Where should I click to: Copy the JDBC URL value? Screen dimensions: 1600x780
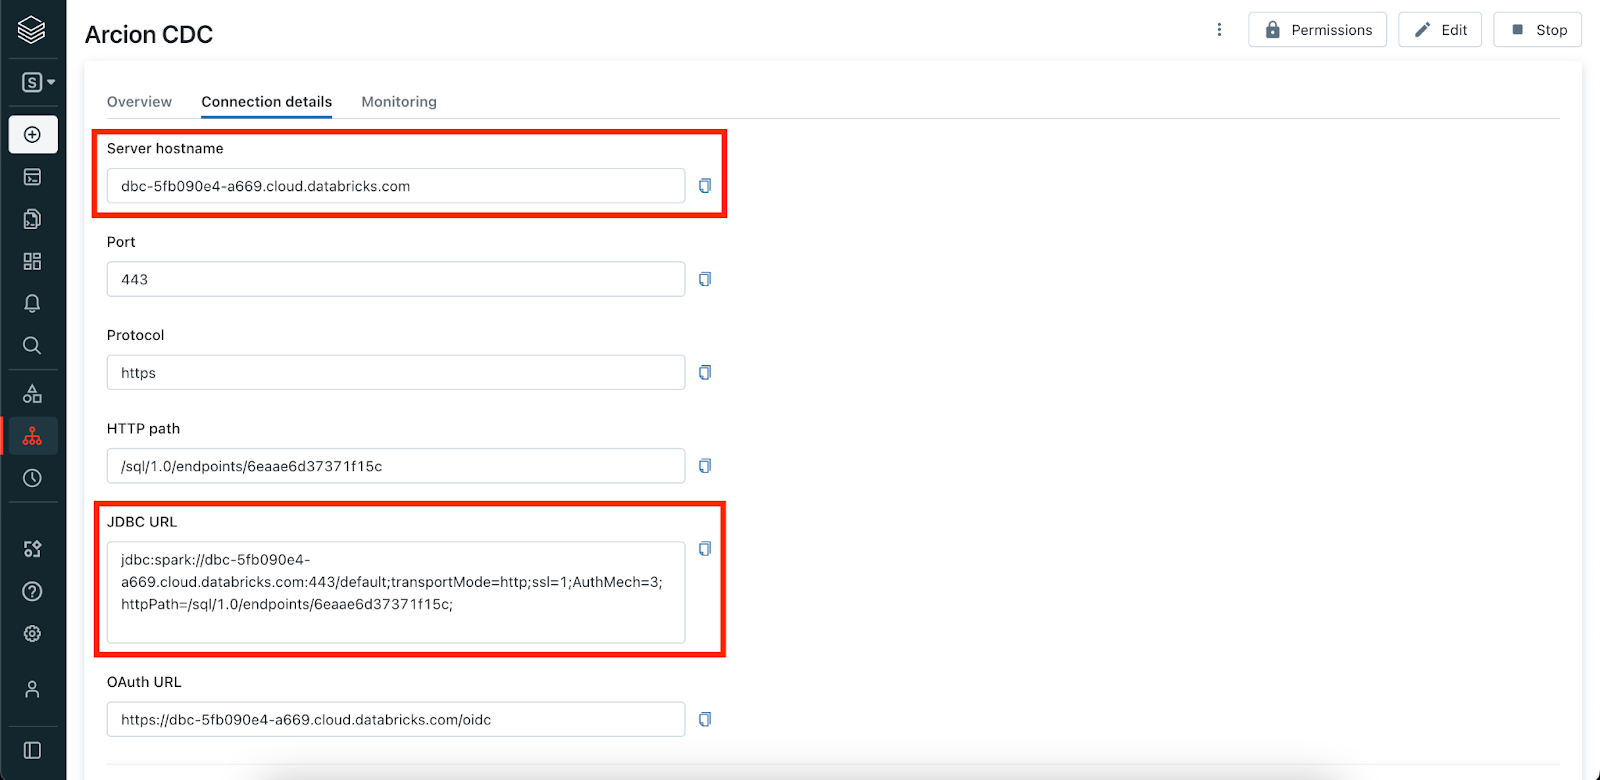tap(705, 549)
